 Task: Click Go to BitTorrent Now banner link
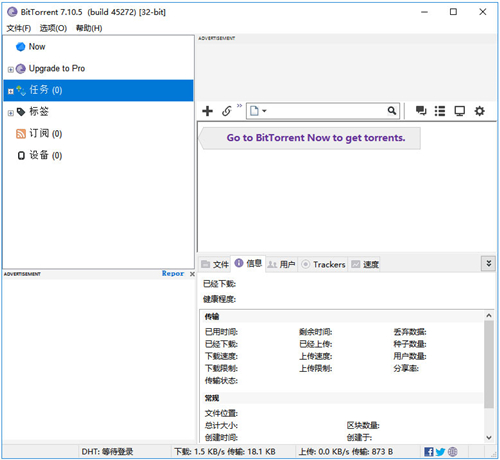(x=316, y=138)
